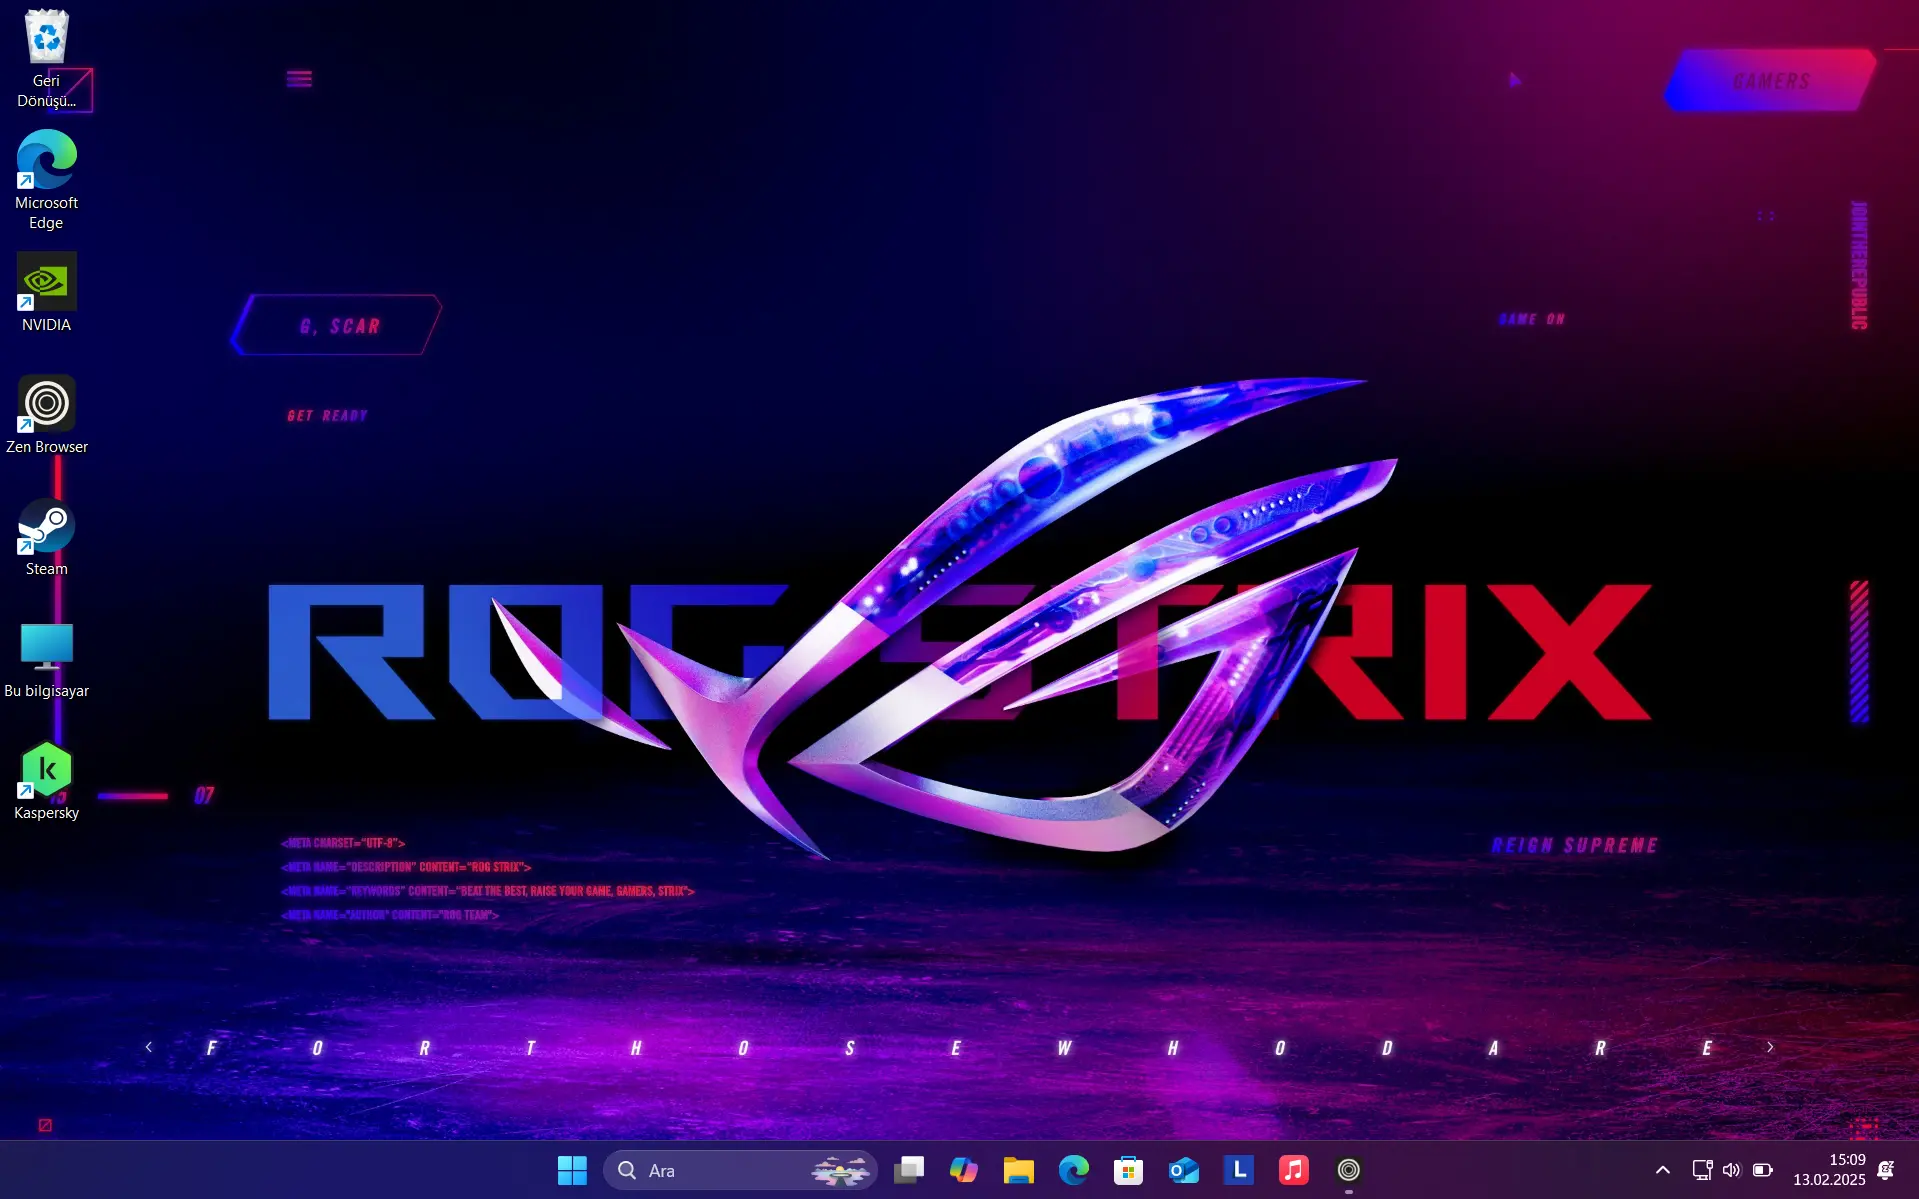Switch to Zen Browser in the taskbar
The width and height of the screenshot is (1919, 1199).
[1348, 1170]
